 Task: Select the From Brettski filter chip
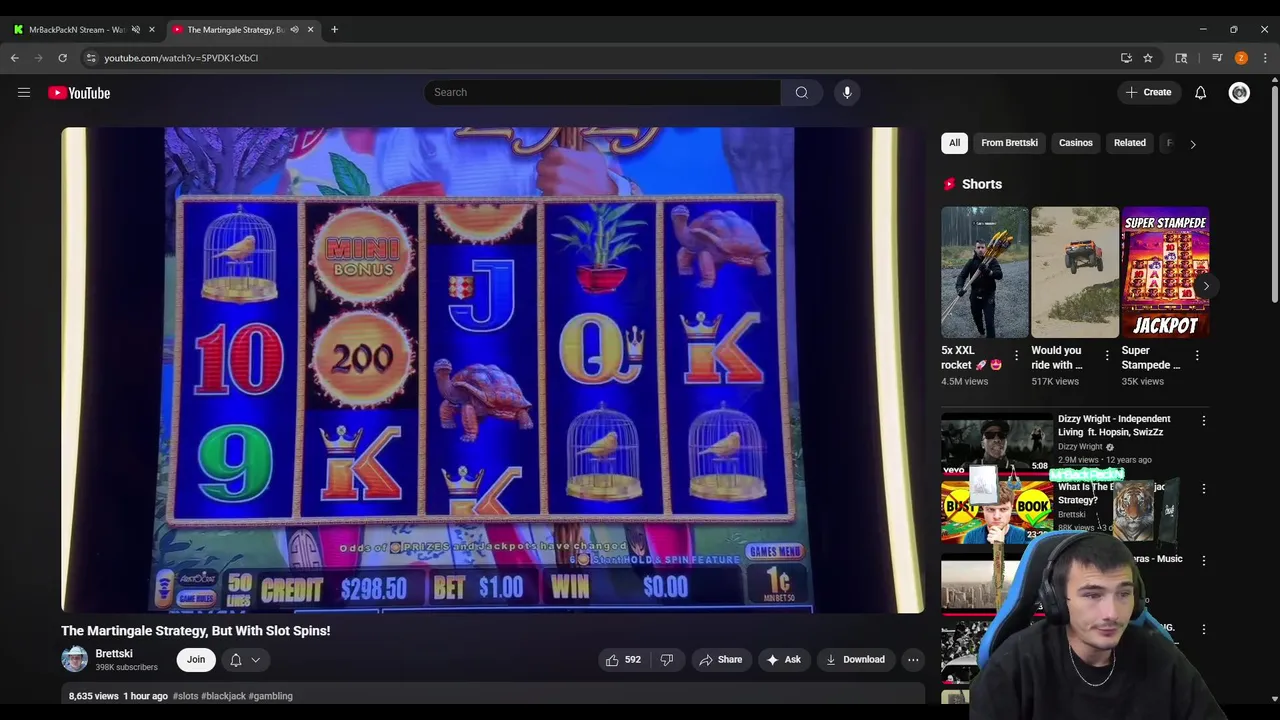[1009, 143]
